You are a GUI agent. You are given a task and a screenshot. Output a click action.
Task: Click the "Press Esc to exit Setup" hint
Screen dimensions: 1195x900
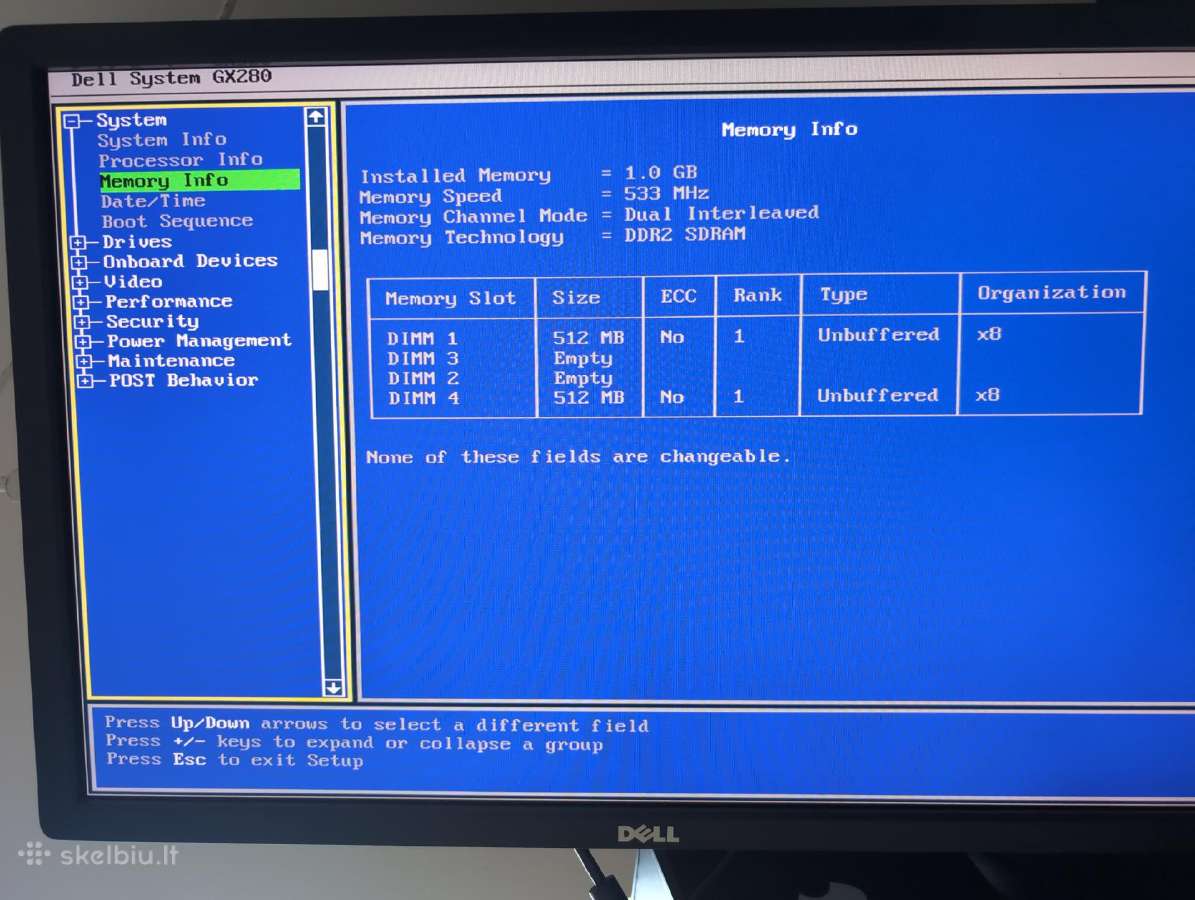click(235, 760)
